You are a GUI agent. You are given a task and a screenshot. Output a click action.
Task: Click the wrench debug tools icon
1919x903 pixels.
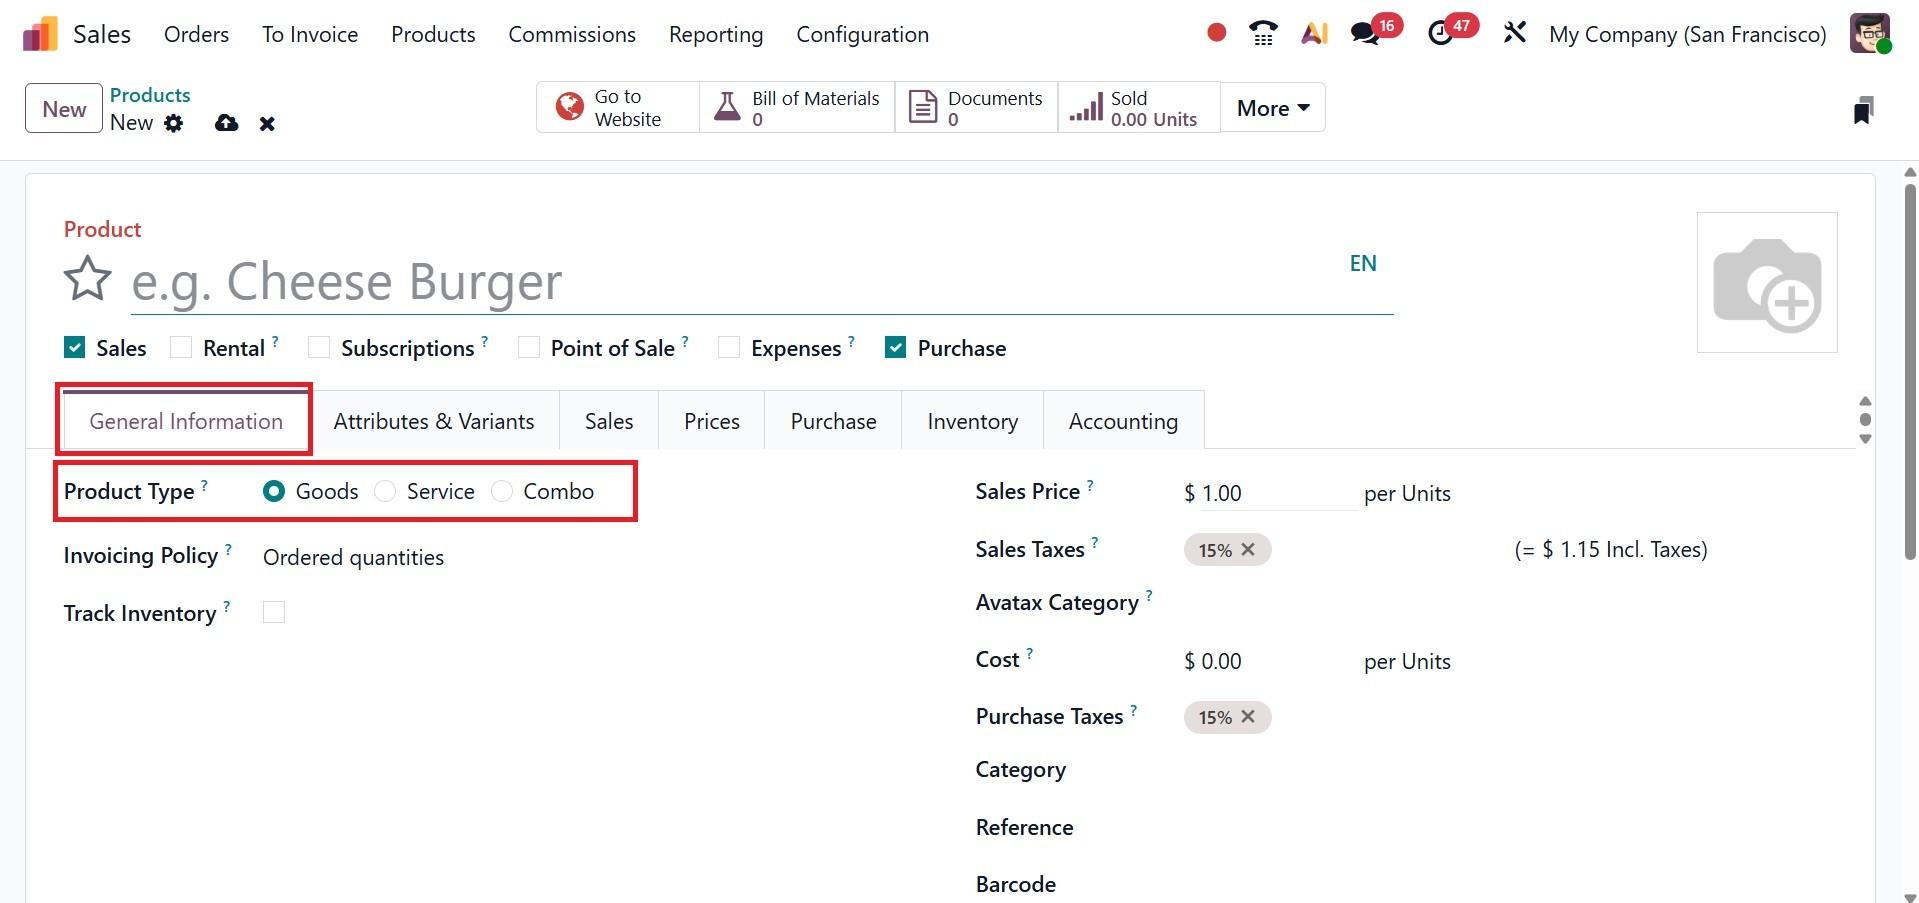(1514, 33)
